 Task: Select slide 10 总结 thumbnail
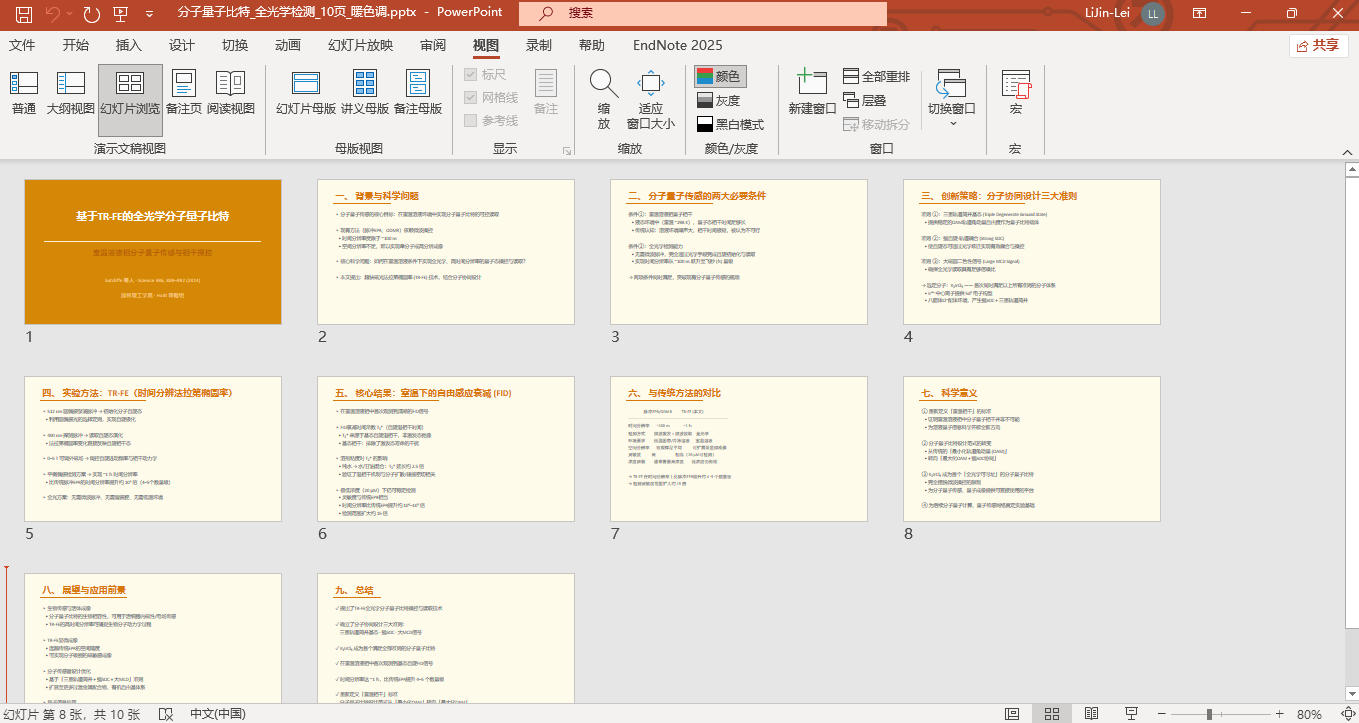tap(446, 640)
